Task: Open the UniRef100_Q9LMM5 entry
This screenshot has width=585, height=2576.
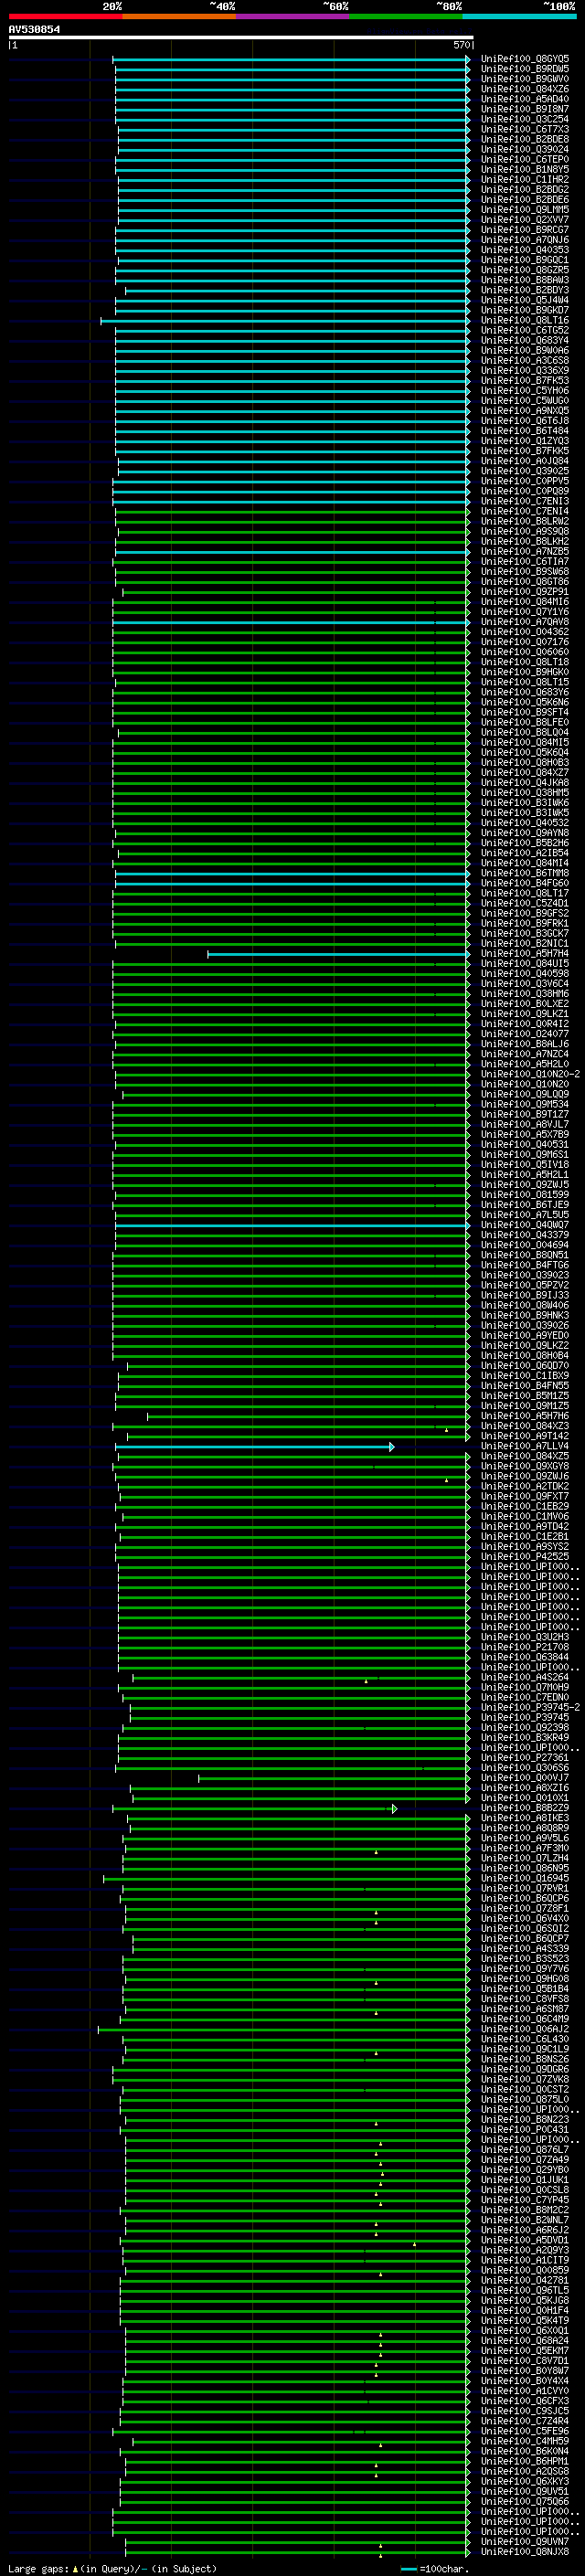Action: pyautogui.click(x=524, y=210)
